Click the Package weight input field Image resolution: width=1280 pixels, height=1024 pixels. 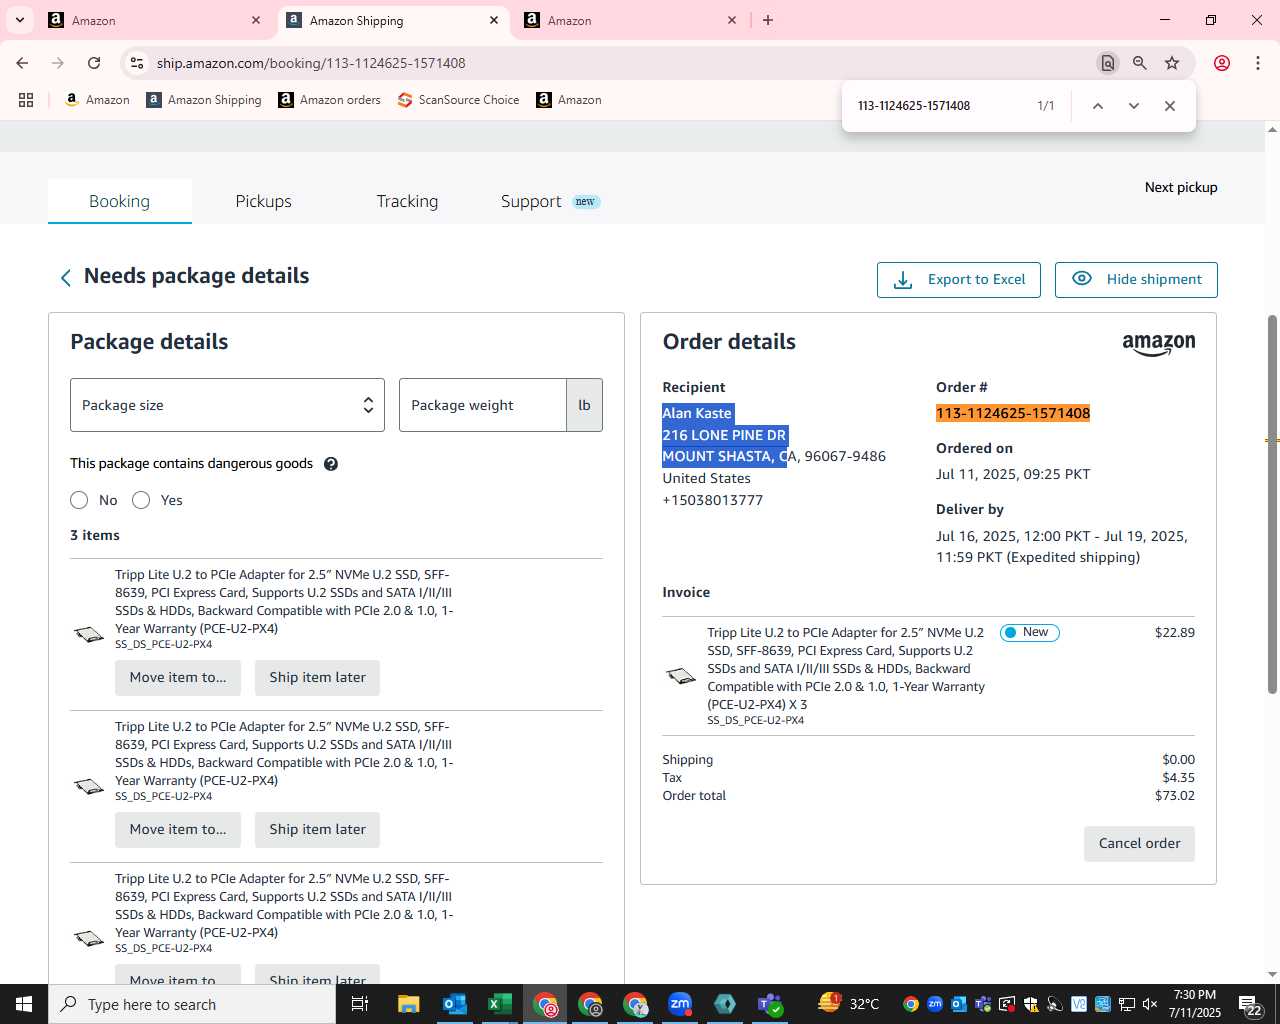pyautogui.click(x=483, y=405)
